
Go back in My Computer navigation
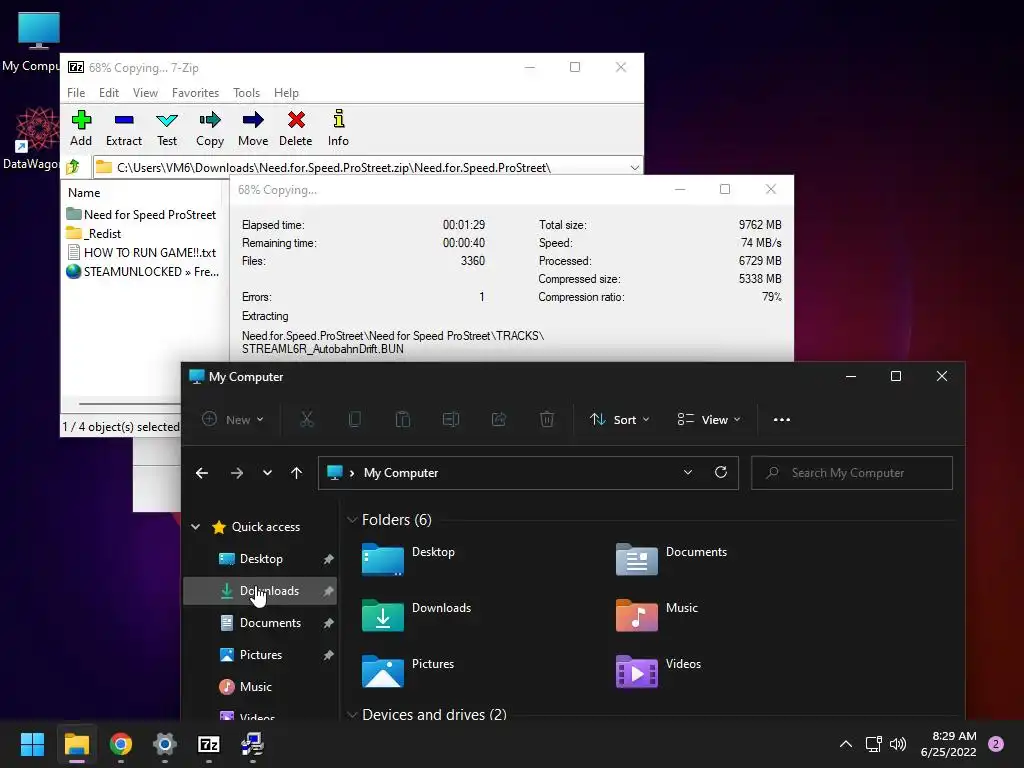(202, 473)
